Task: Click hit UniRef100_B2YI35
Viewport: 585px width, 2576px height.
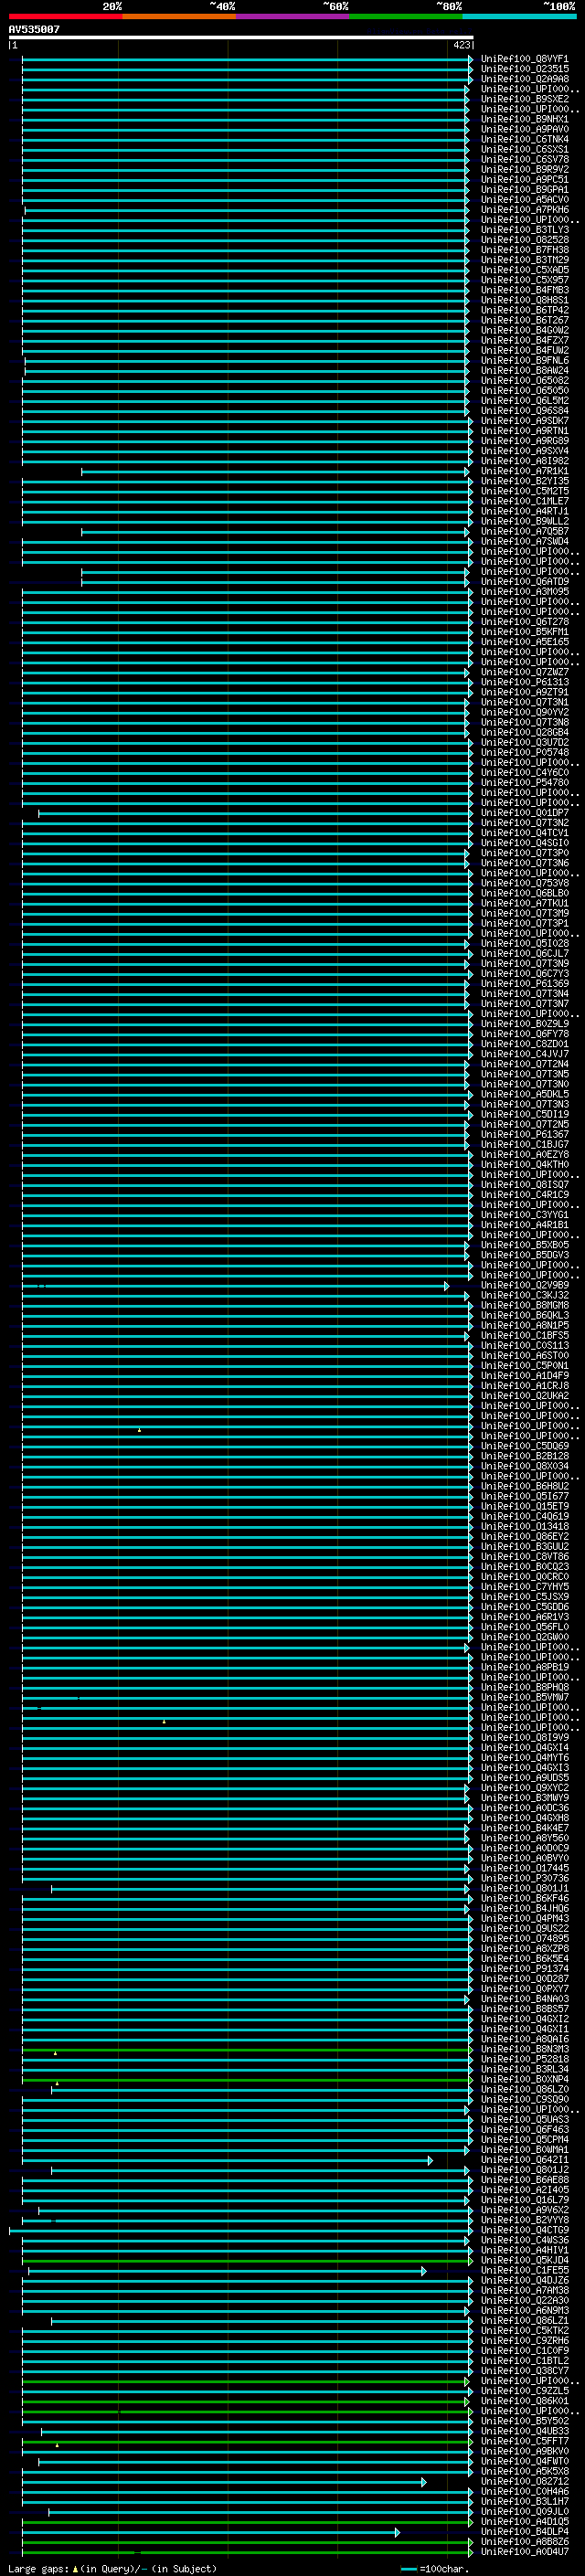Action: coord(524,481)
